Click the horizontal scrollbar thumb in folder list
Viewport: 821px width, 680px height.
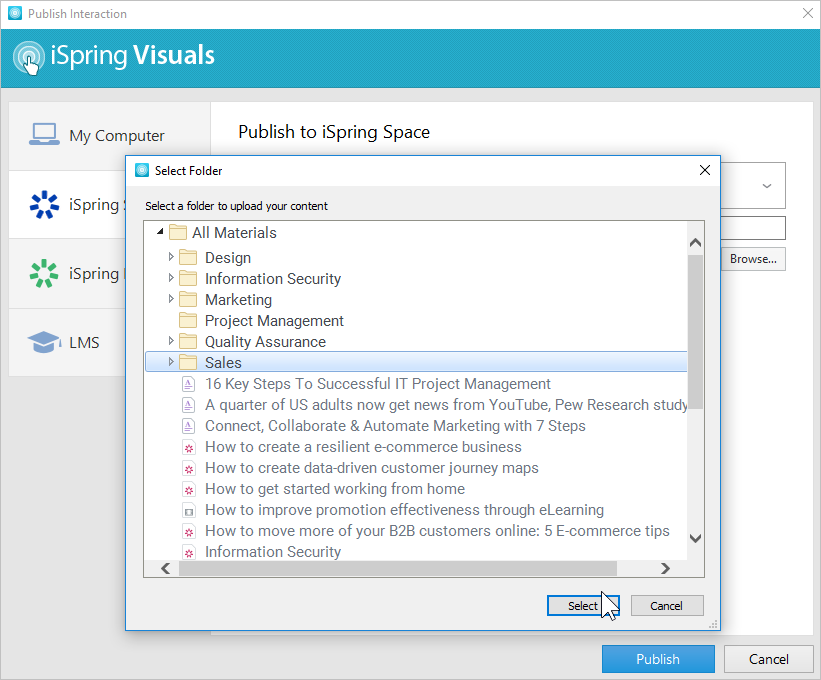[x=398, y=568]
